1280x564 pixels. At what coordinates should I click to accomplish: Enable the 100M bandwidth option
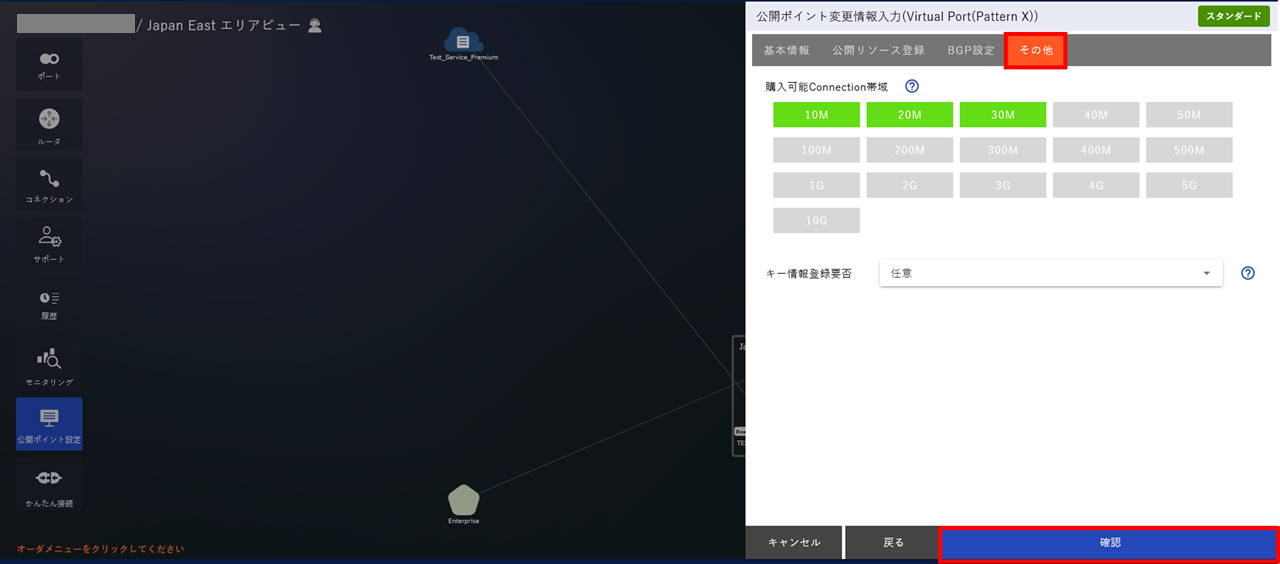(x=816, y=150)
